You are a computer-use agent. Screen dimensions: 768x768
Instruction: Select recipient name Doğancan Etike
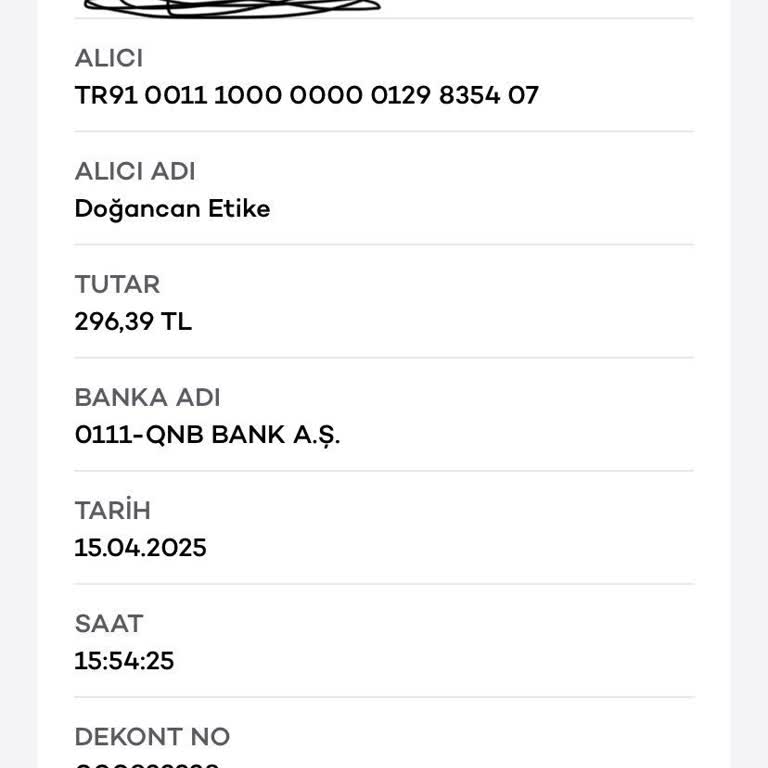tap(172, 209)
